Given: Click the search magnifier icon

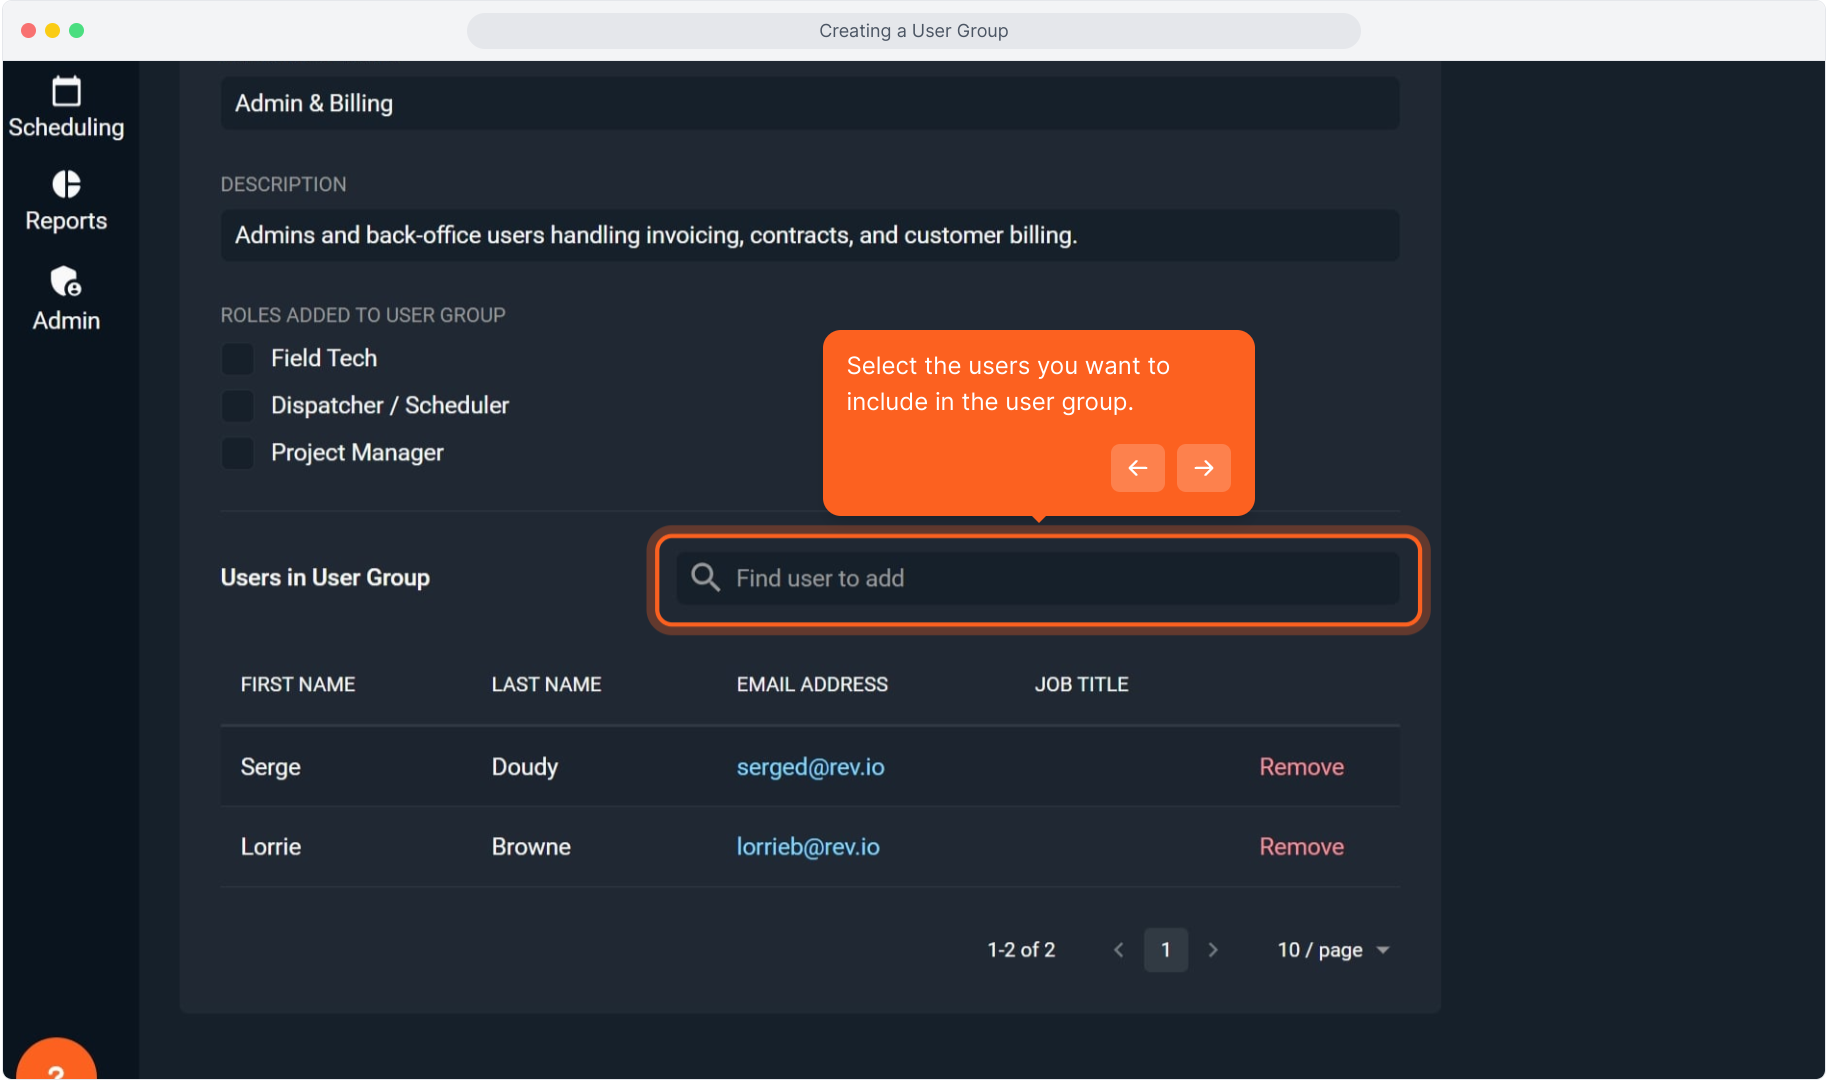Looking at the screenshot, I should [x=705, y=578].
